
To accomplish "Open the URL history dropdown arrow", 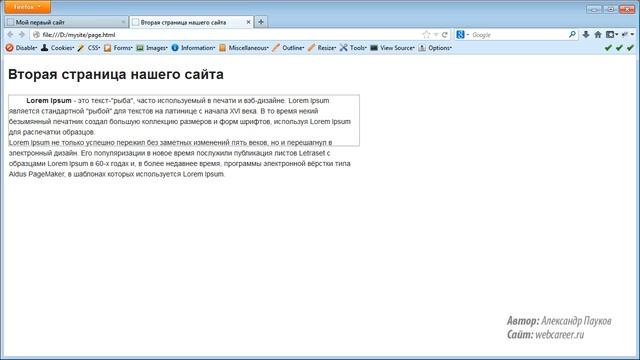I will point(436,35).
